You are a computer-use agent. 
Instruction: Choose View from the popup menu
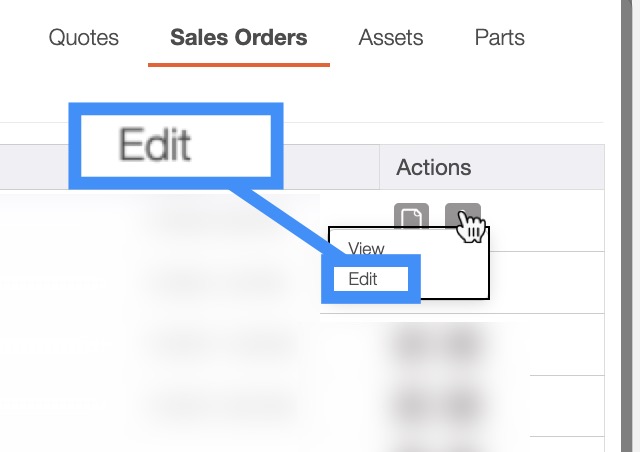coord(366,249)
